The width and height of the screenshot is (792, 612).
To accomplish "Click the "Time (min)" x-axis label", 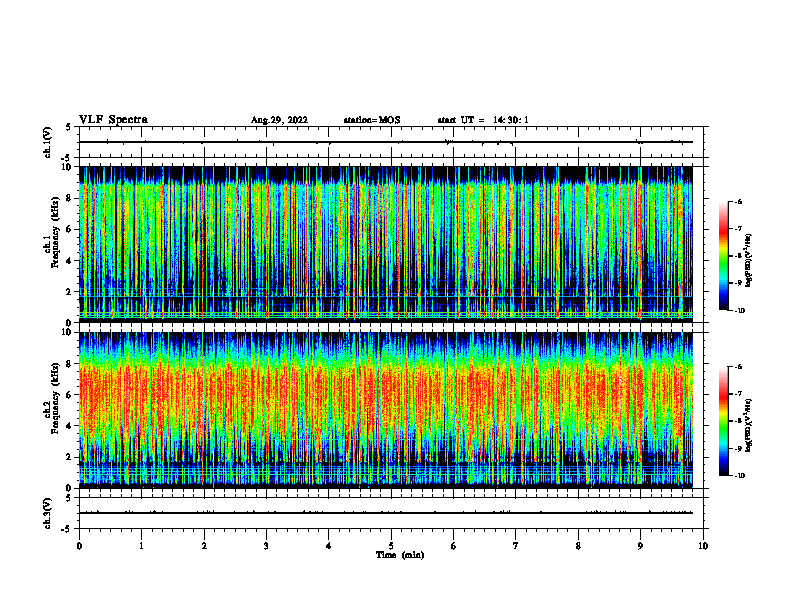I will [400, 555].
